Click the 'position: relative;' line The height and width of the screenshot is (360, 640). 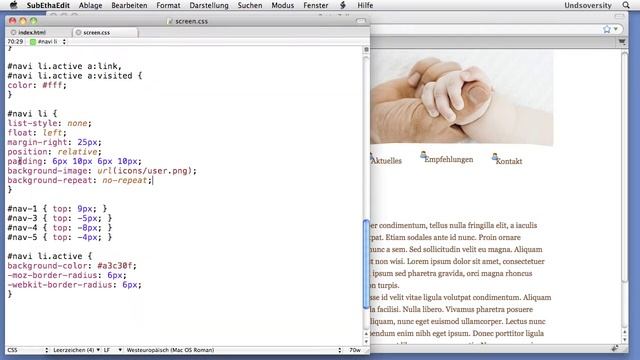[x=54, y=152]
